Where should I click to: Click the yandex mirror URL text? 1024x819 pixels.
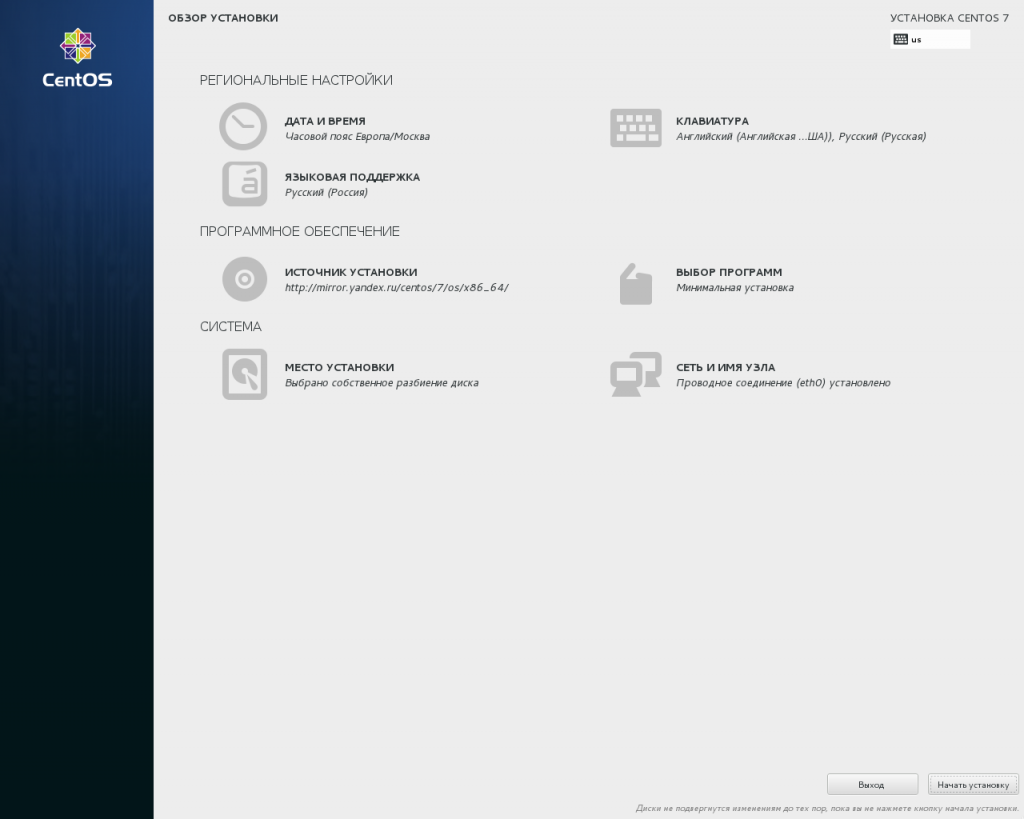tap(397, 288)
